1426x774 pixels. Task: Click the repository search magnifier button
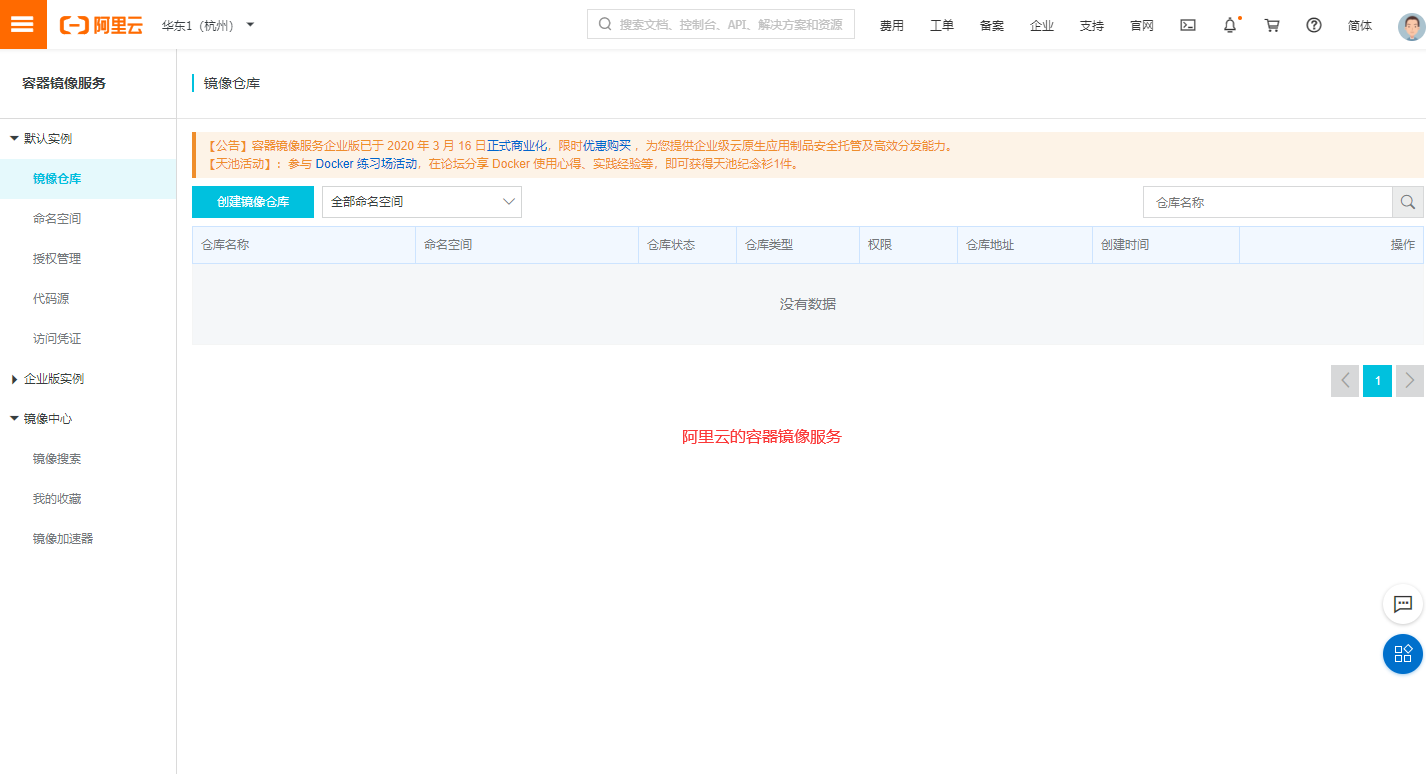pos(1408,202)
